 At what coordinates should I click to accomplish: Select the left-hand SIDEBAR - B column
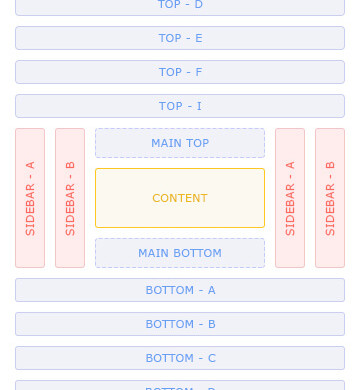point(70,198)
